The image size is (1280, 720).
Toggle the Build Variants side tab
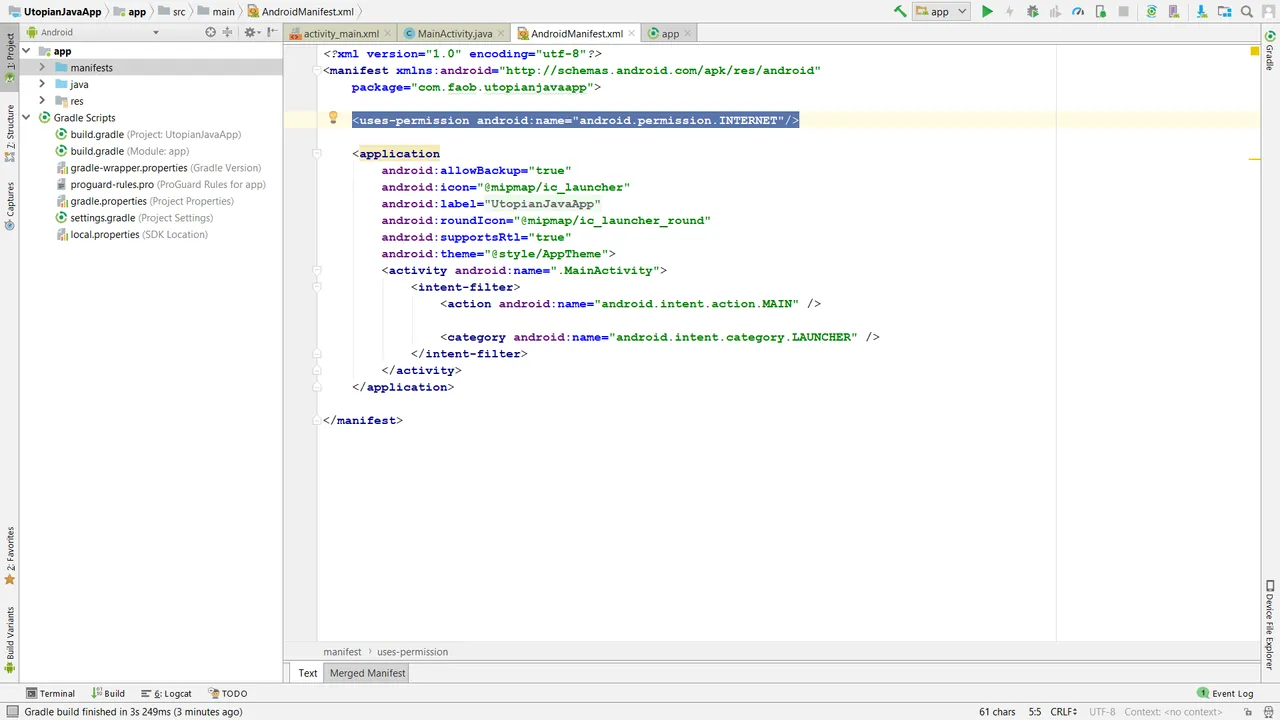click(10, 640)
